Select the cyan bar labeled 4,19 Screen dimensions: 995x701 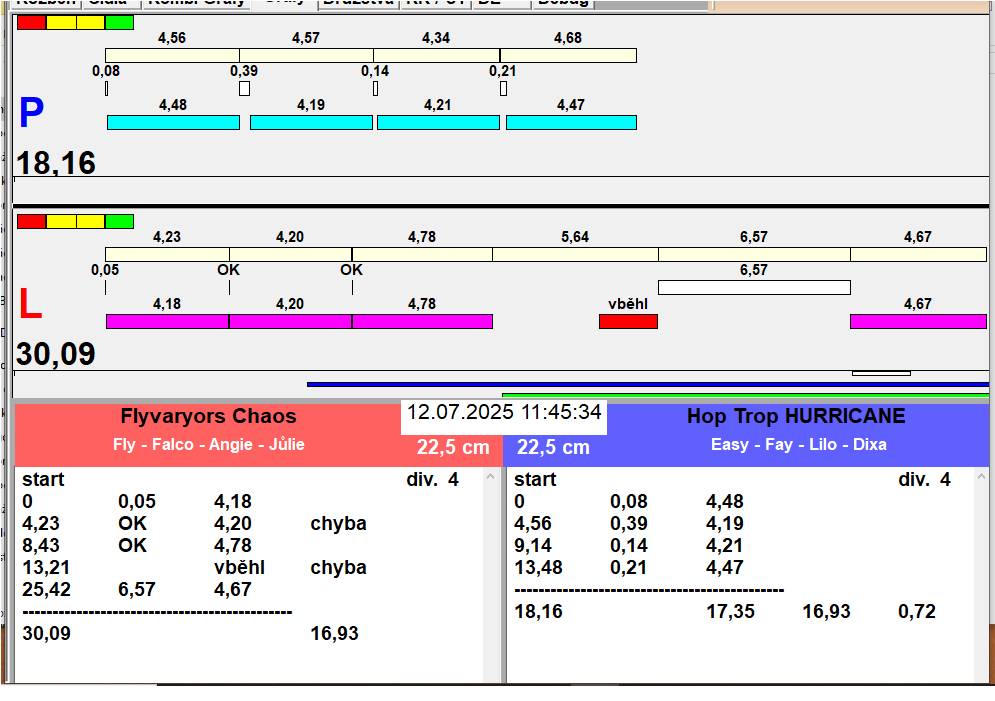(x=311, y=122)
